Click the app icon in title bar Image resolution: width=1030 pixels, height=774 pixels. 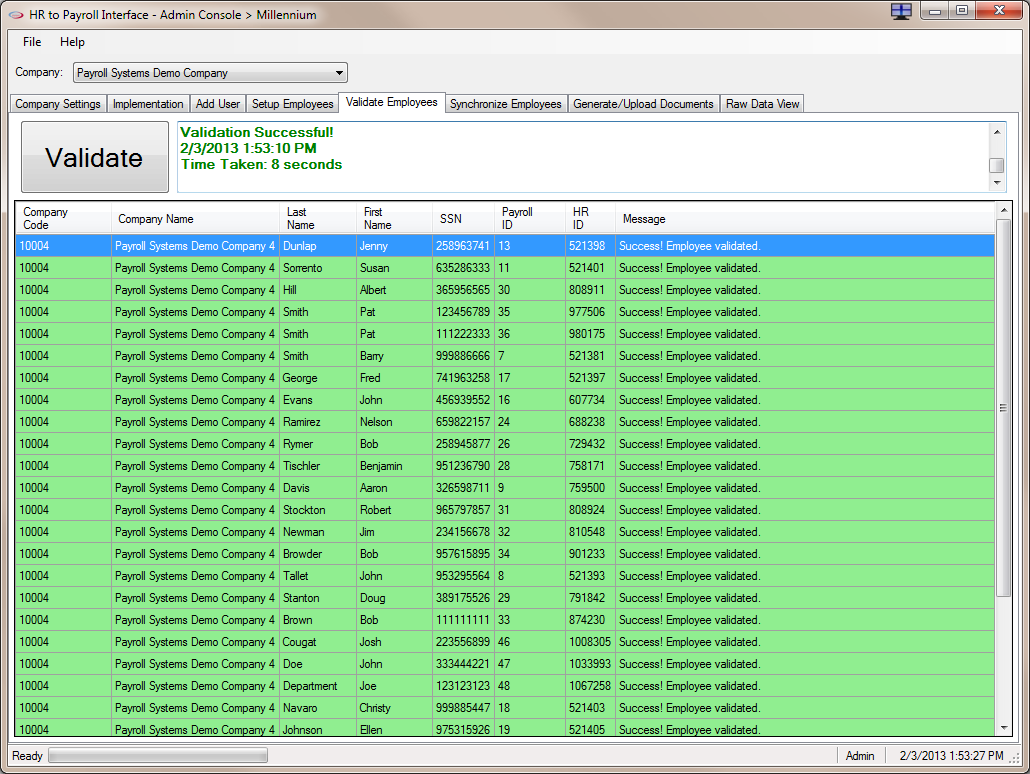tap(16, 14)
